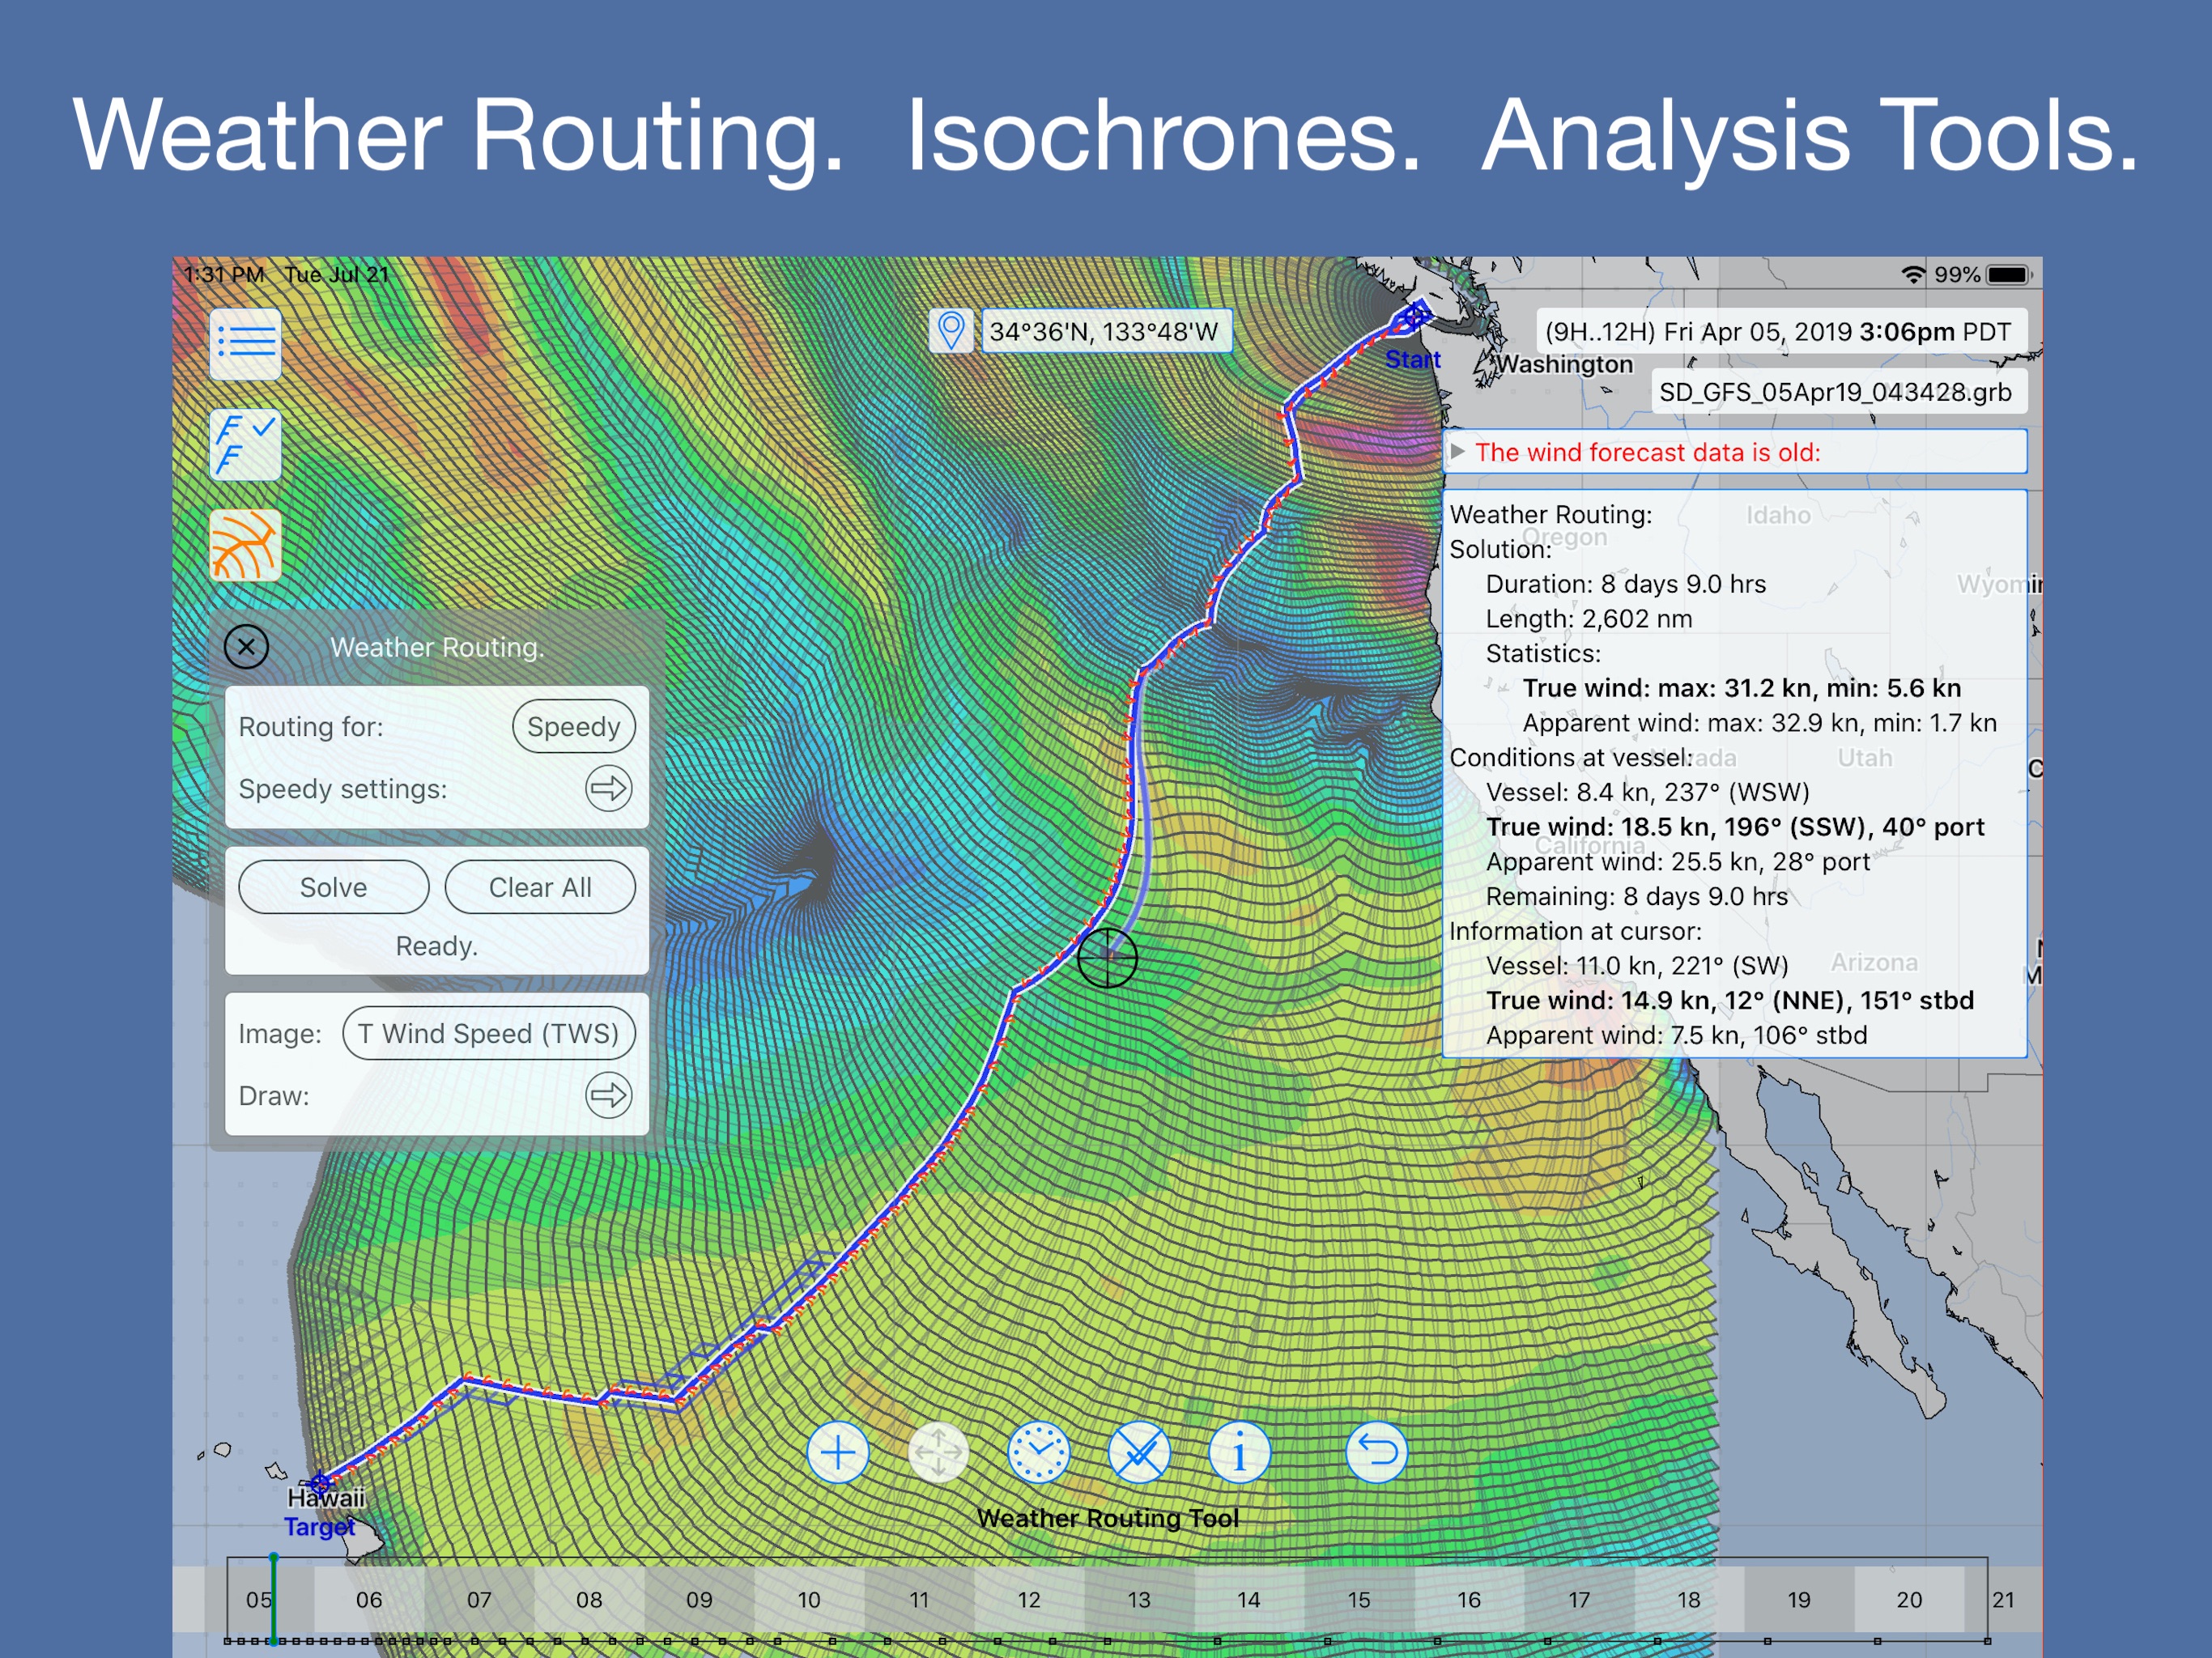Tap the Remaining: 8 days 9.0 hrs line

[x=1637, y=897]
